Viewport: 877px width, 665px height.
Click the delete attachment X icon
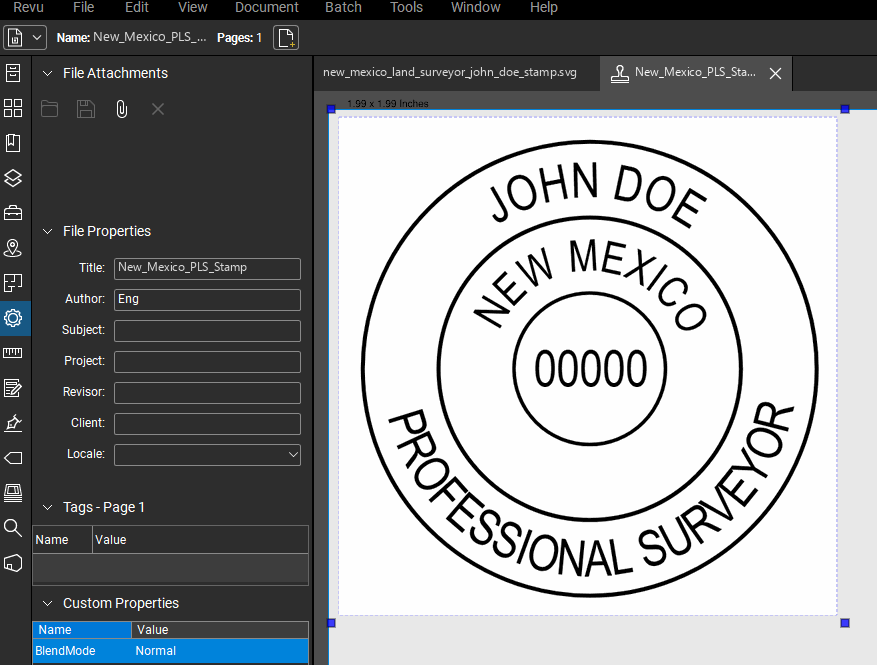pos(158,109)
